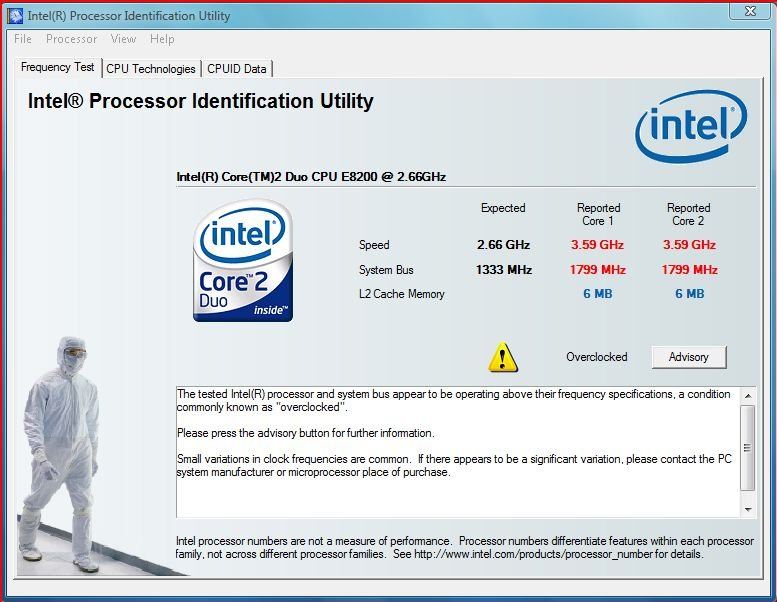Click the Intel Core 2 Duo badge

[243, 261]
